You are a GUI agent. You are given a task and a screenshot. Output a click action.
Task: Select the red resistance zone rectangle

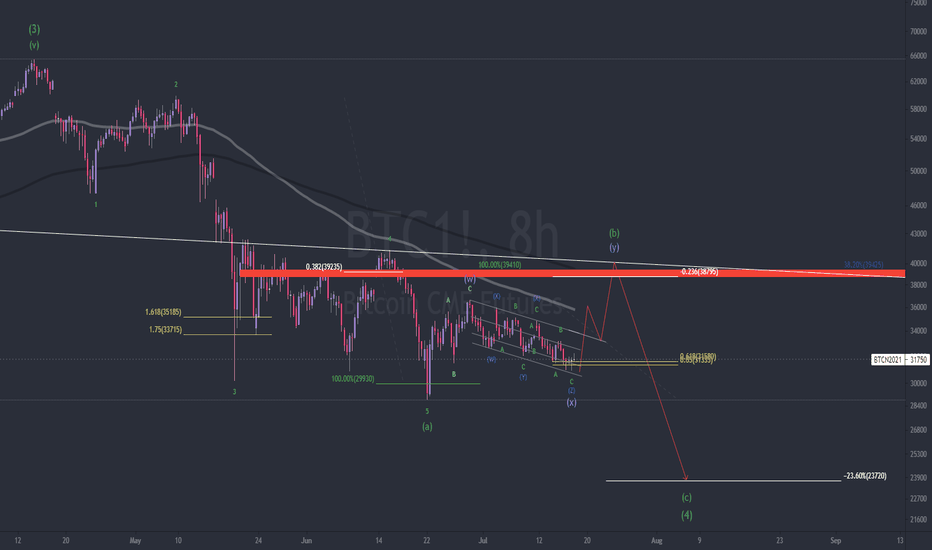572,274
